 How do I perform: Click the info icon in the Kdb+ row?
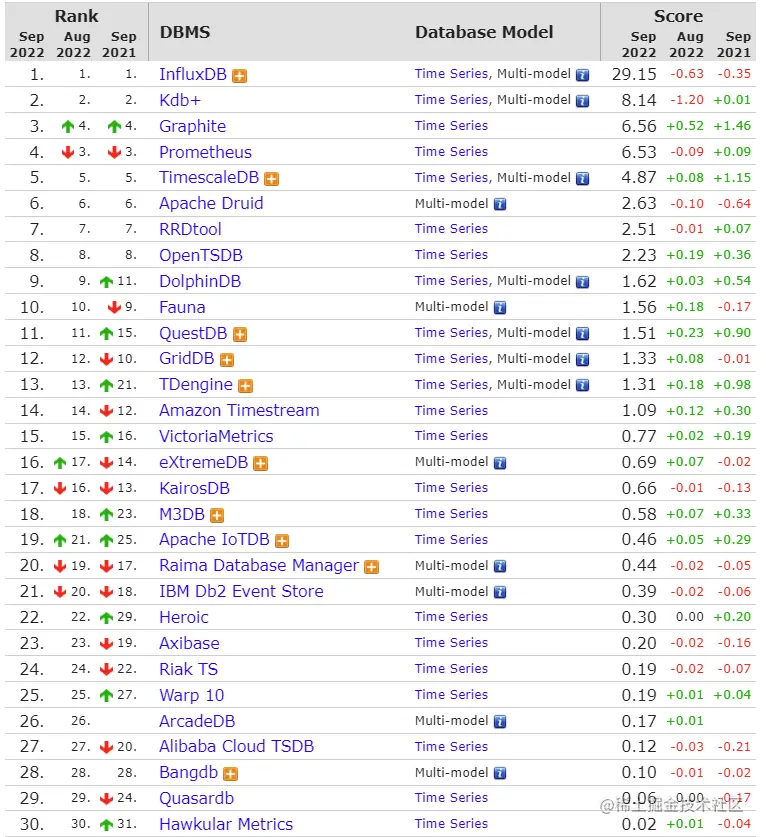coord(582,101)
